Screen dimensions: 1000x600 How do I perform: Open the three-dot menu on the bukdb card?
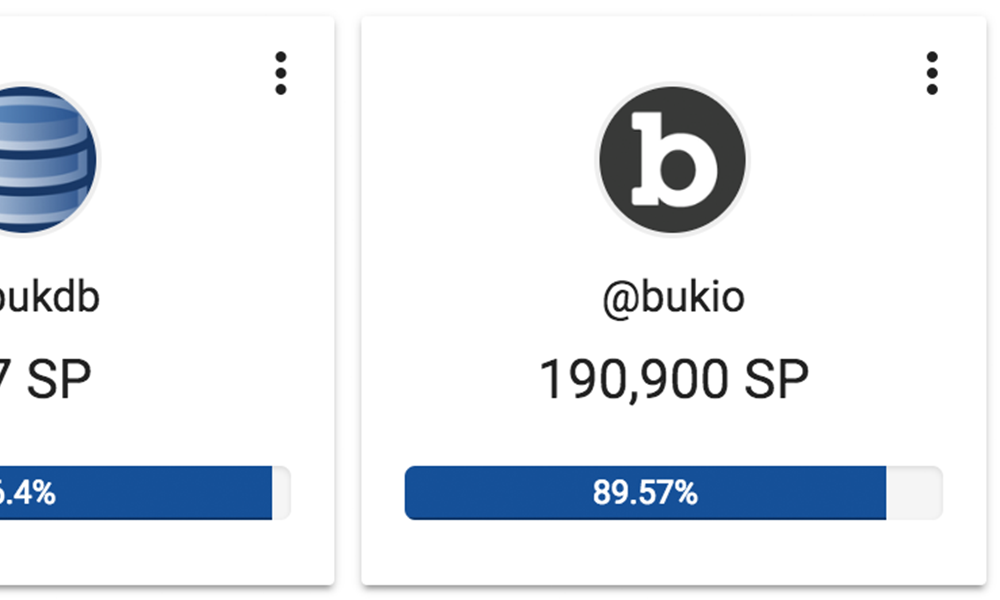281,73
